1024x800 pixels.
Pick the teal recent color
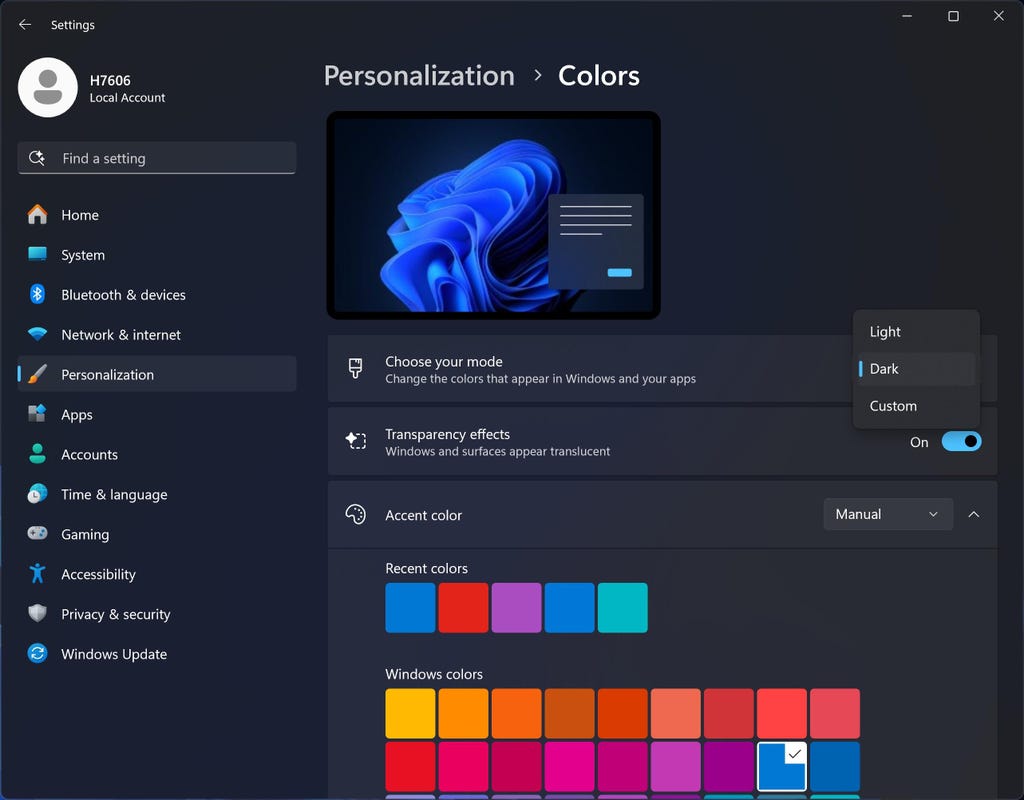tap(622, 607)
